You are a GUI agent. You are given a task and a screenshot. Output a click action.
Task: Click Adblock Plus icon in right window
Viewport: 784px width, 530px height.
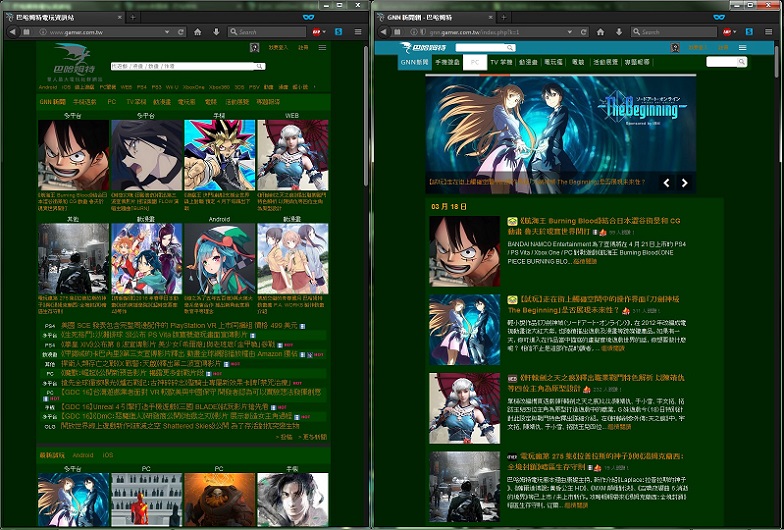pyautogui.click(x=726, y=32)
